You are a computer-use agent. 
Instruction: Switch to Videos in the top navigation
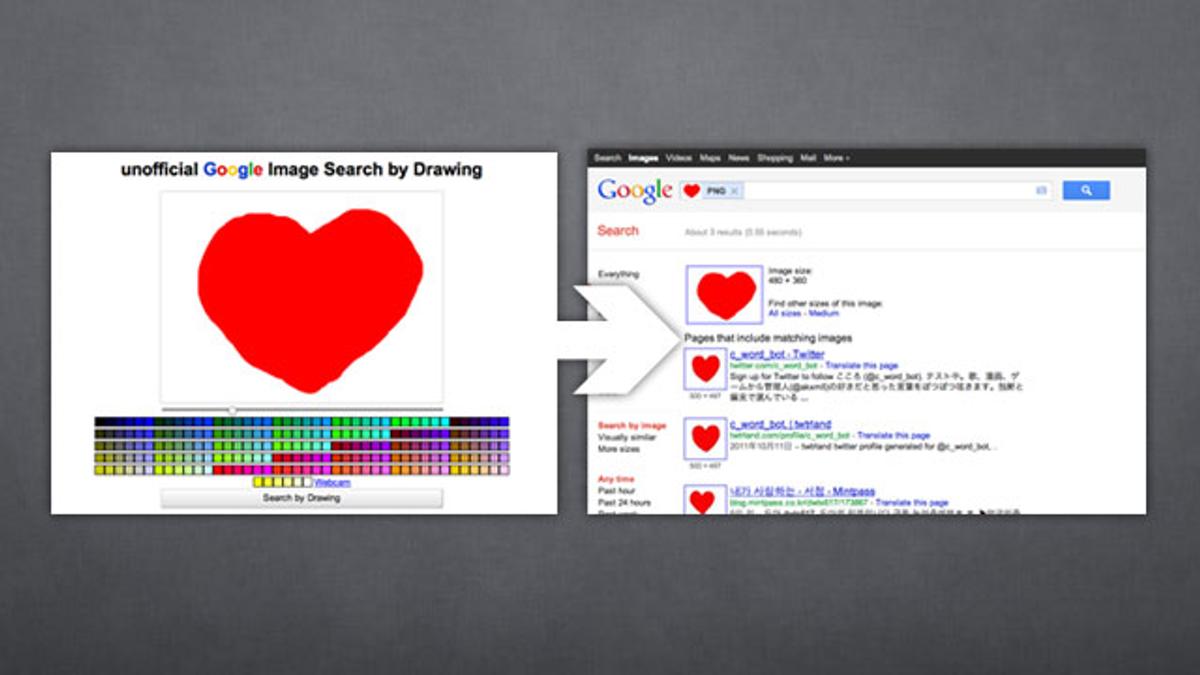678,158
